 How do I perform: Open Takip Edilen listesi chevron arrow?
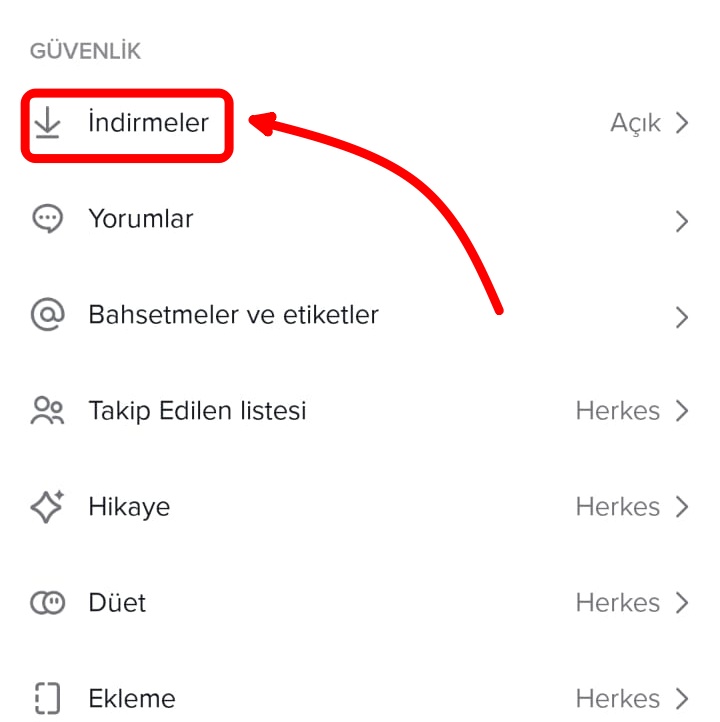point(682,411)
